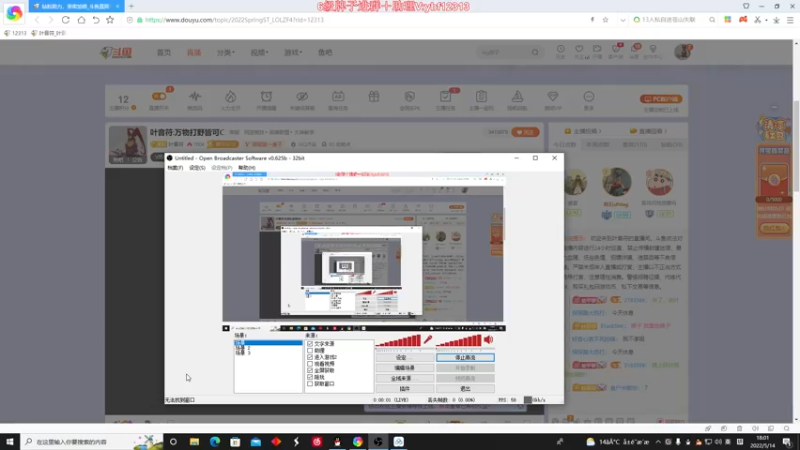Expand the system tray hidden icons chevron
The image size is (800, 450).
[x=658, y=442]
